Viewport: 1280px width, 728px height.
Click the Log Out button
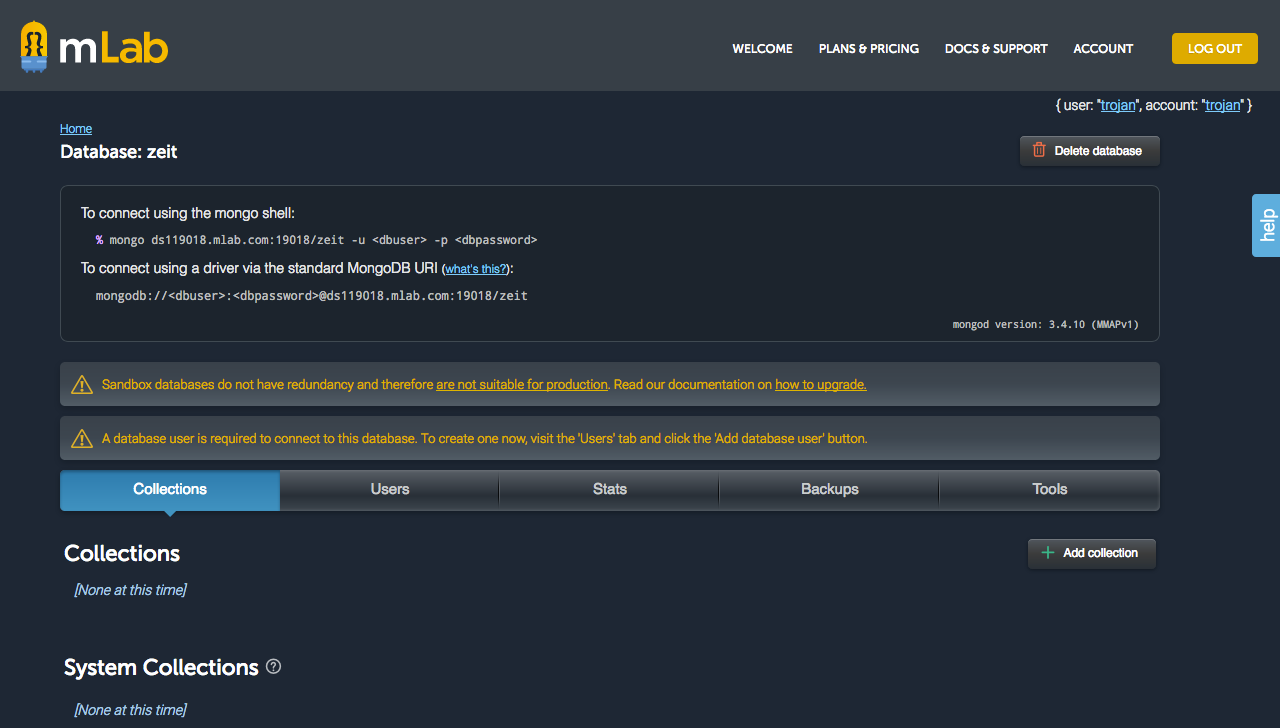pos(1215,48)
